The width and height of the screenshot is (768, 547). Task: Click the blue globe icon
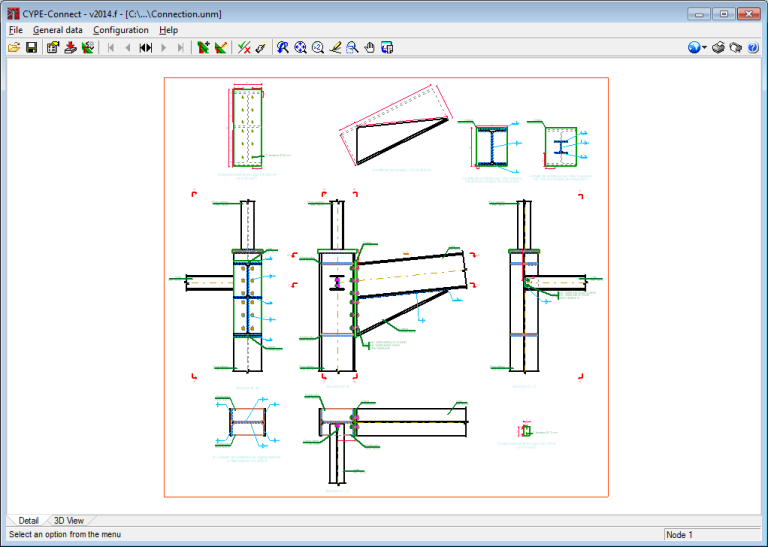tap(694, 48)
